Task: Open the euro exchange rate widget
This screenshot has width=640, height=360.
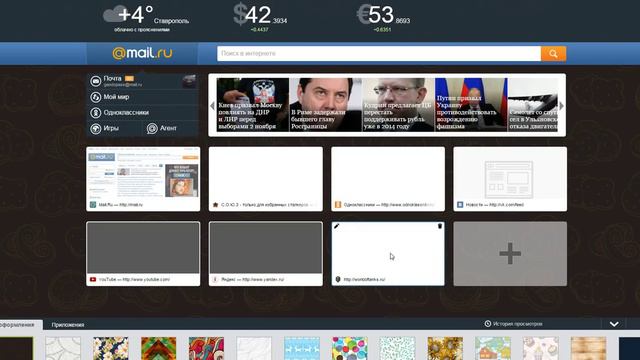Action: pos(383,18)
